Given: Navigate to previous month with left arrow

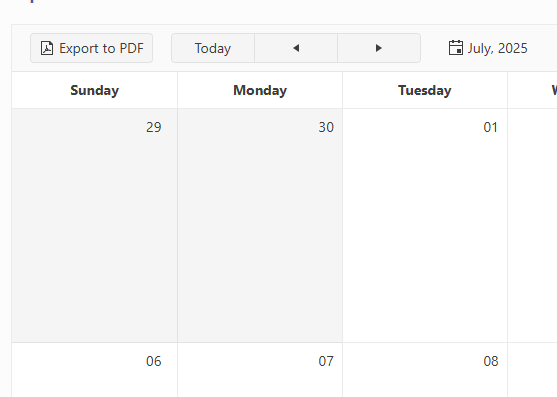Looking at the screenshot, I should [296, 48].
